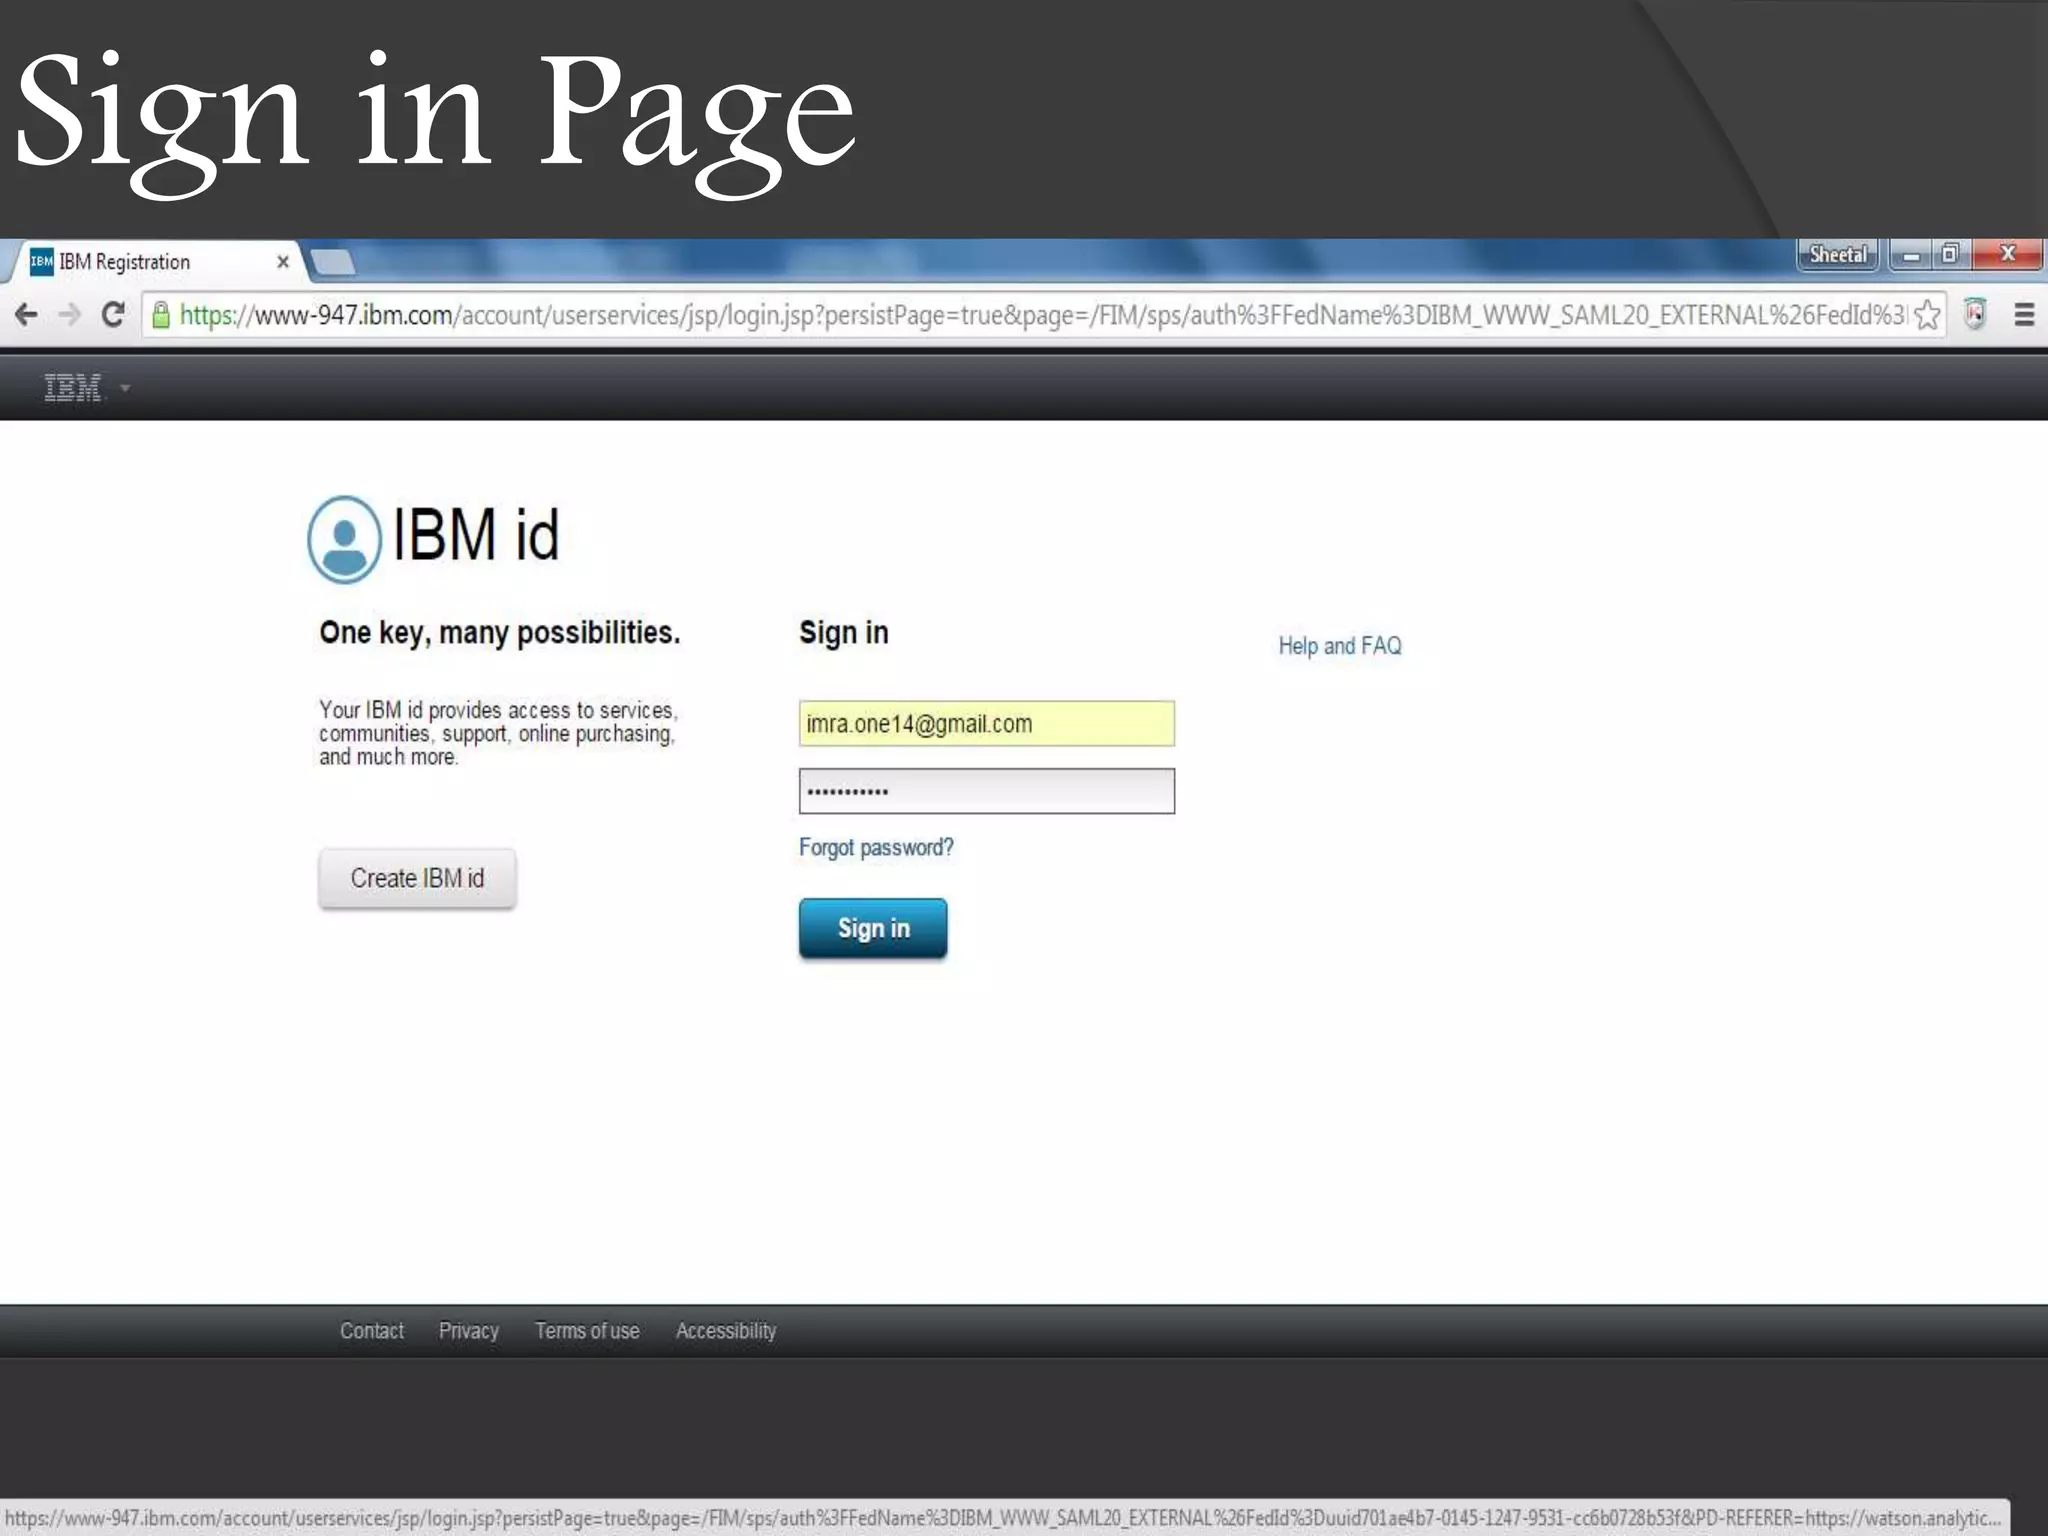The width and height of the screenshot is (2048, 1536).
Task: Close the IBM Registration tab
Action: tap(283, 262)
